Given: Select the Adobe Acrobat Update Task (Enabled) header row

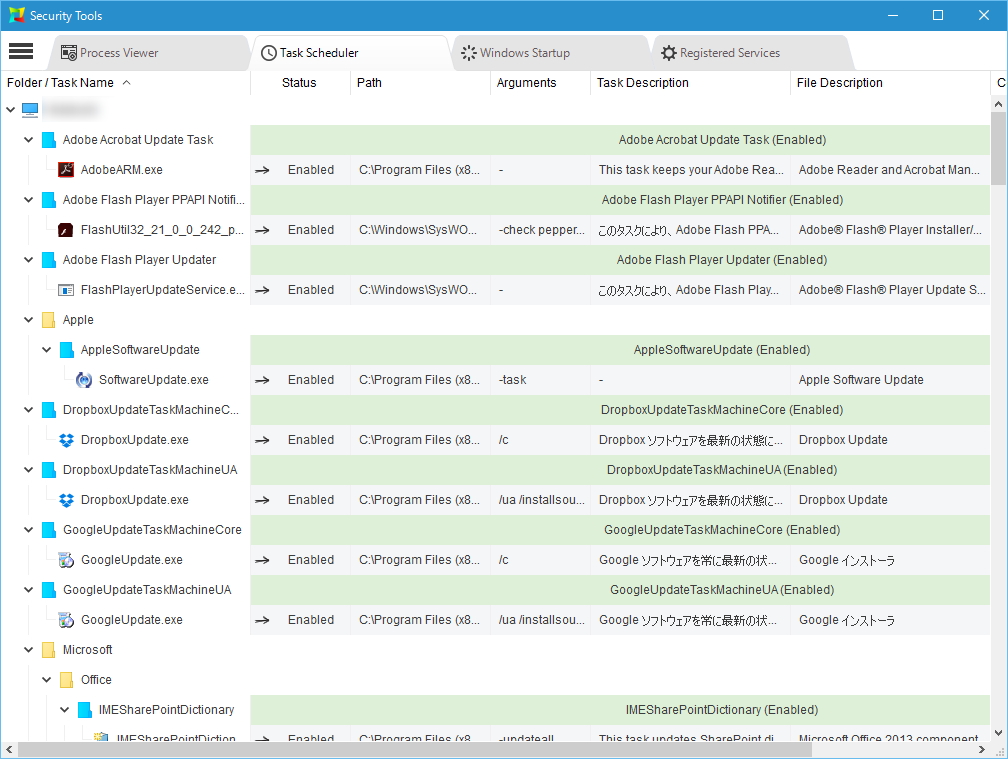Looking at the screenshot, I should coord(620,139).
